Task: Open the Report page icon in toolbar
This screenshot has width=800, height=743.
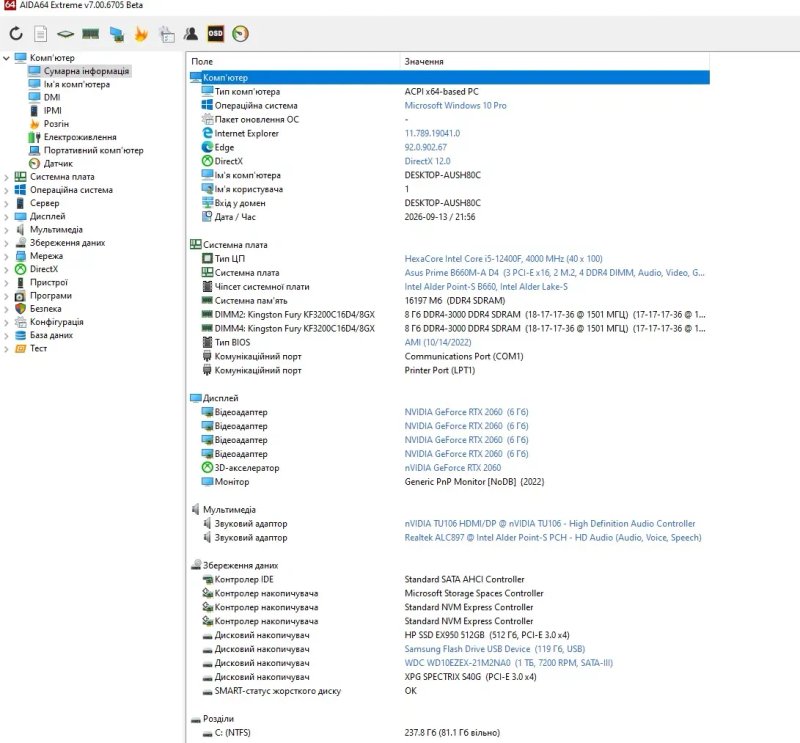Action: 41,34
